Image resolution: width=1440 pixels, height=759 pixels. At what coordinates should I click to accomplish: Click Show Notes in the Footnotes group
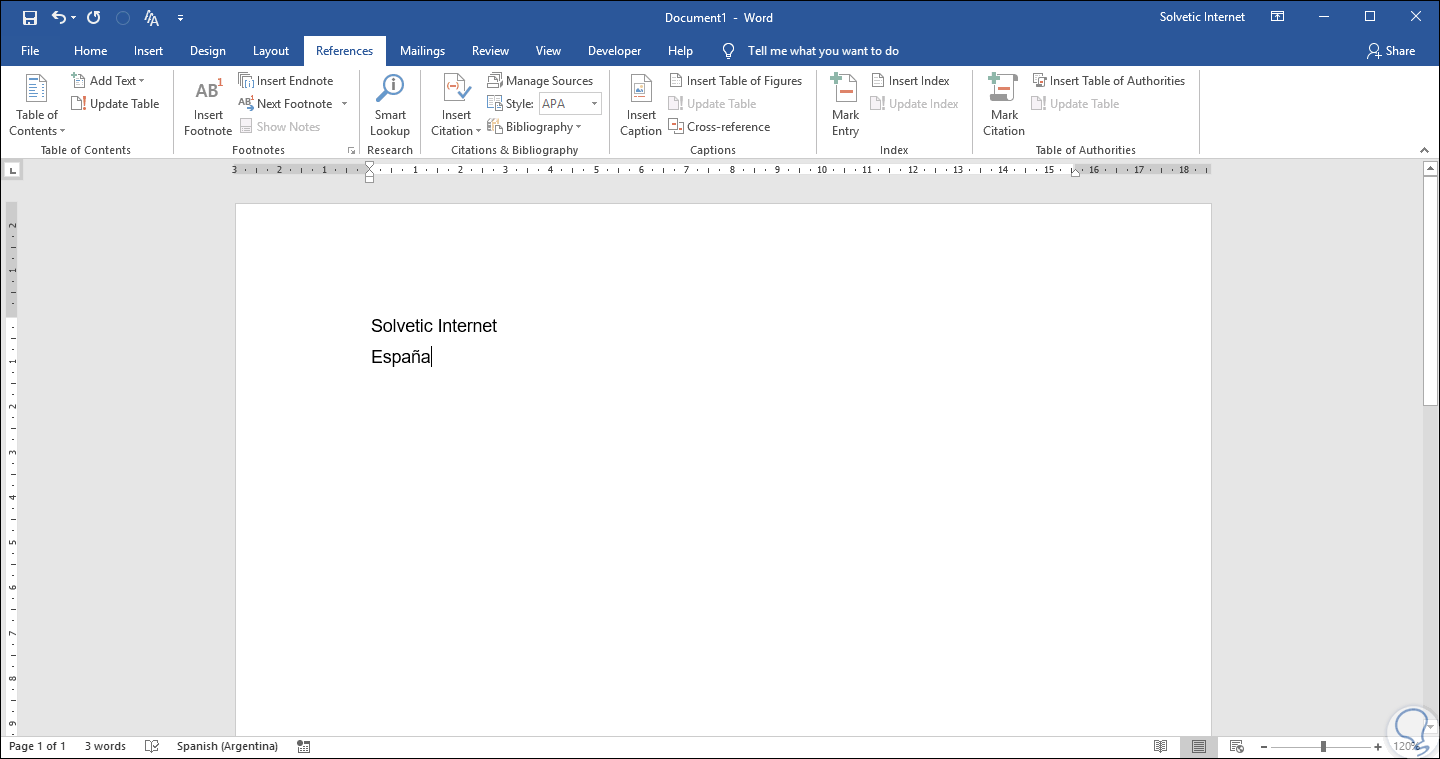point(279,127)
